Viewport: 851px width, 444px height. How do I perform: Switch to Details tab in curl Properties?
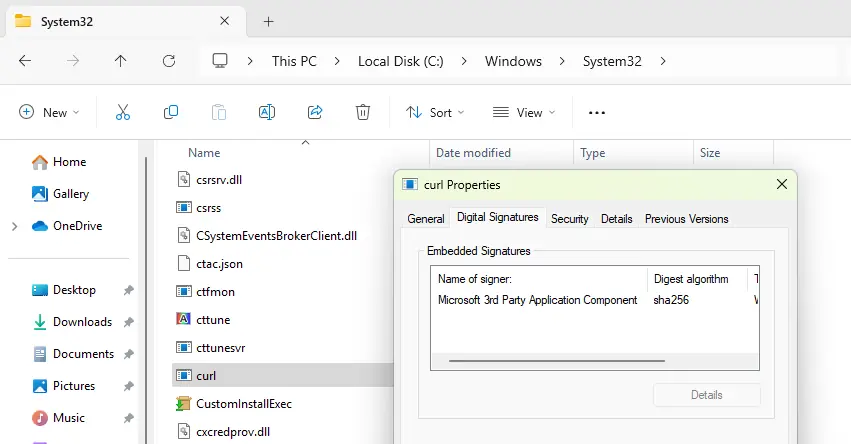[617, 219]
